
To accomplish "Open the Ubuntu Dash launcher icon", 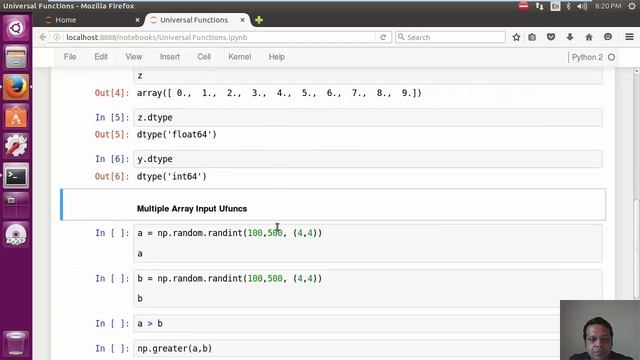I will (16, 28).
